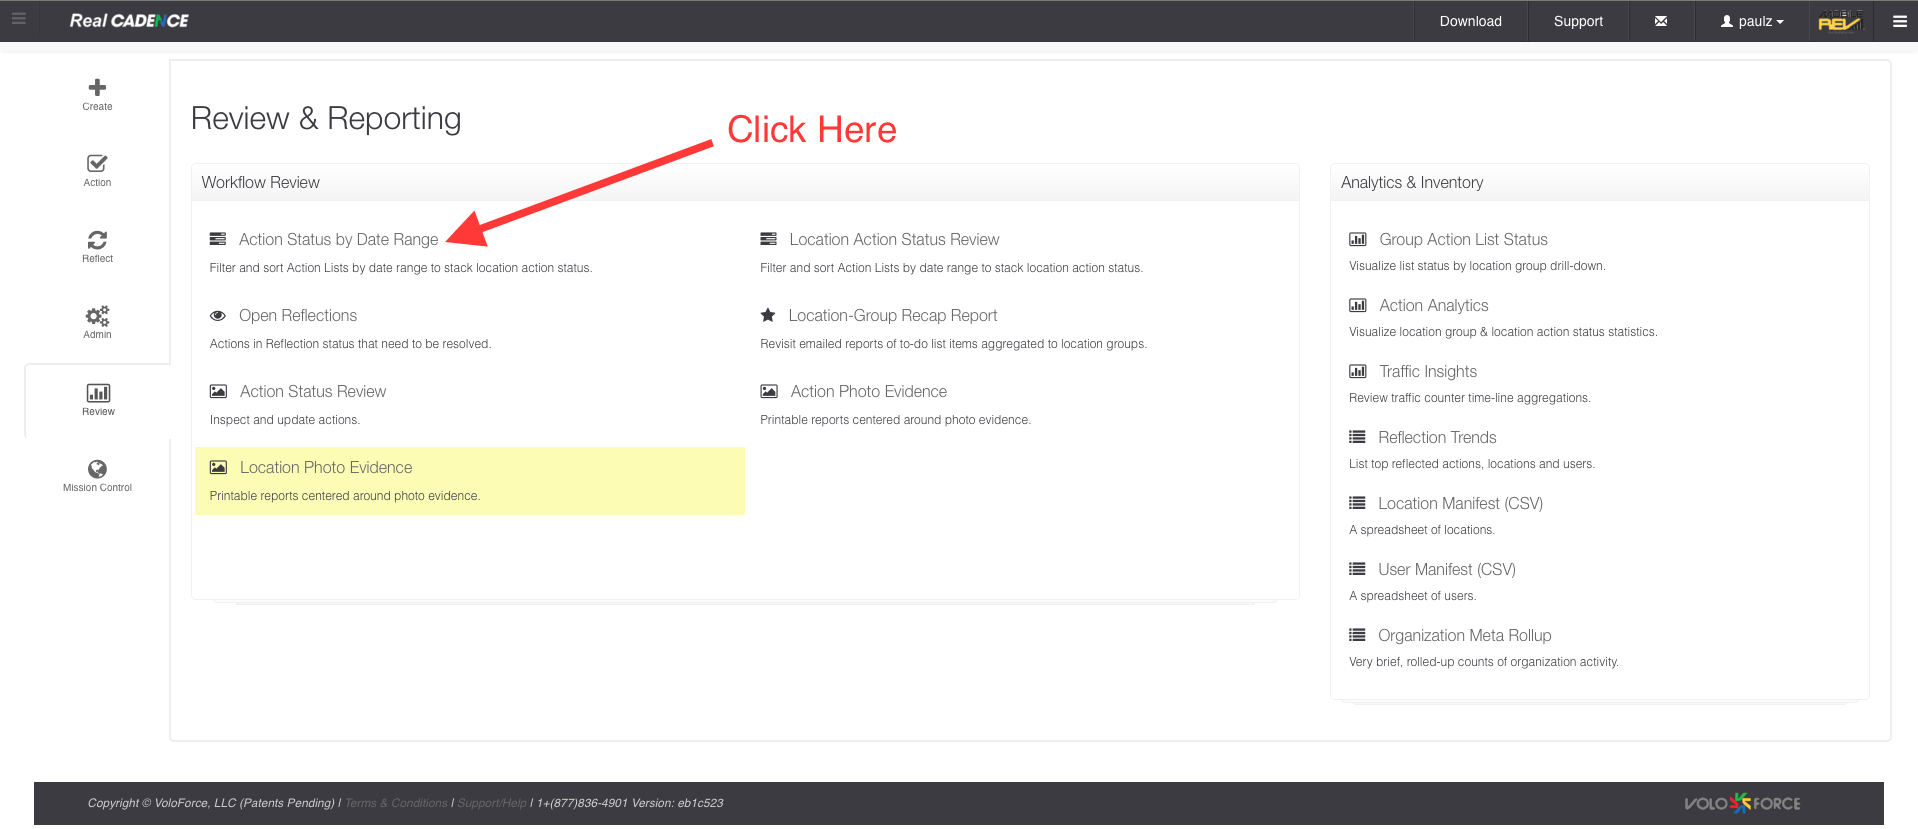The image size is (1918, 829).
Task: Open the Traffic Insights analytics link
Action: pyautogui.click(x=1427, y=372)
